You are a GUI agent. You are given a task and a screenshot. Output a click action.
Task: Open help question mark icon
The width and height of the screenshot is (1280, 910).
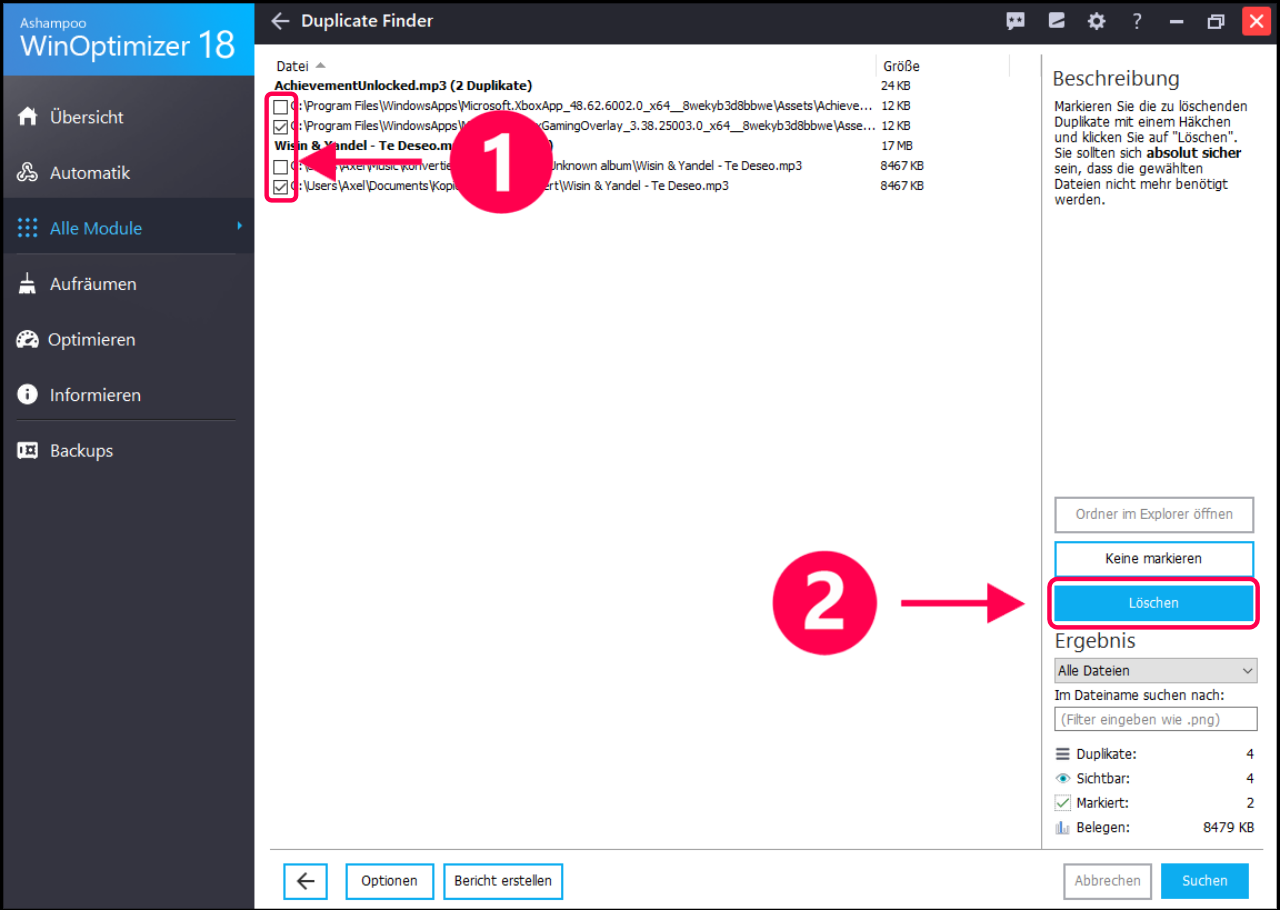click(1137, 21)
